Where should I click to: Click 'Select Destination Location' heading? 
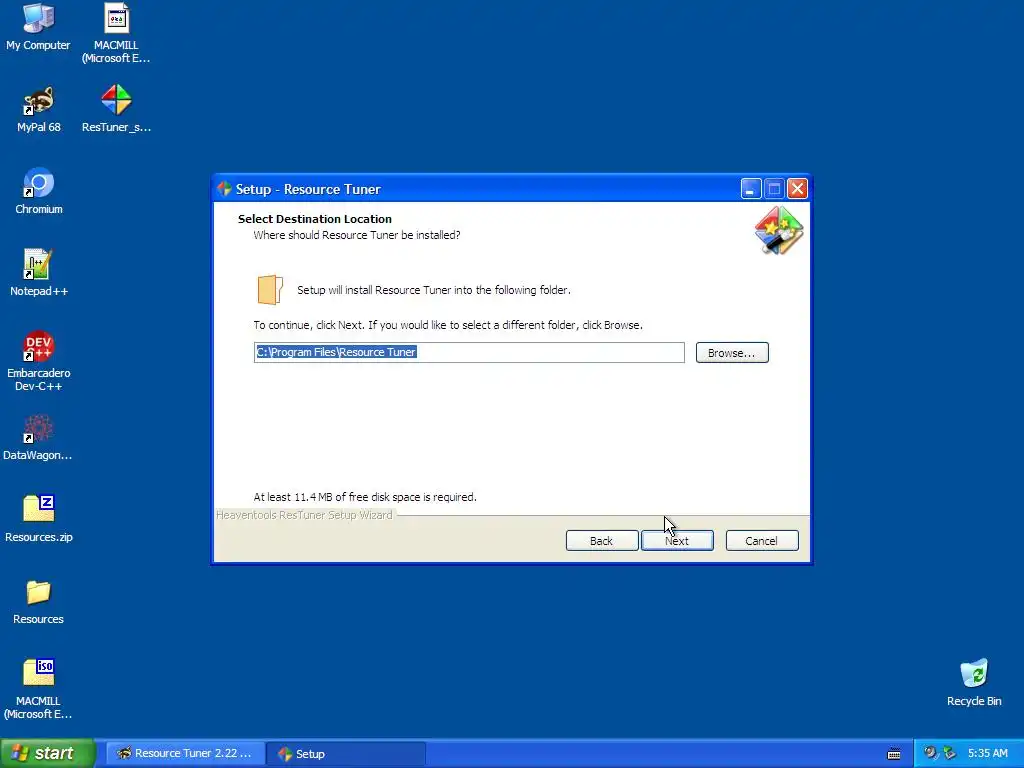pyautogui.click(x=315, y=219)
